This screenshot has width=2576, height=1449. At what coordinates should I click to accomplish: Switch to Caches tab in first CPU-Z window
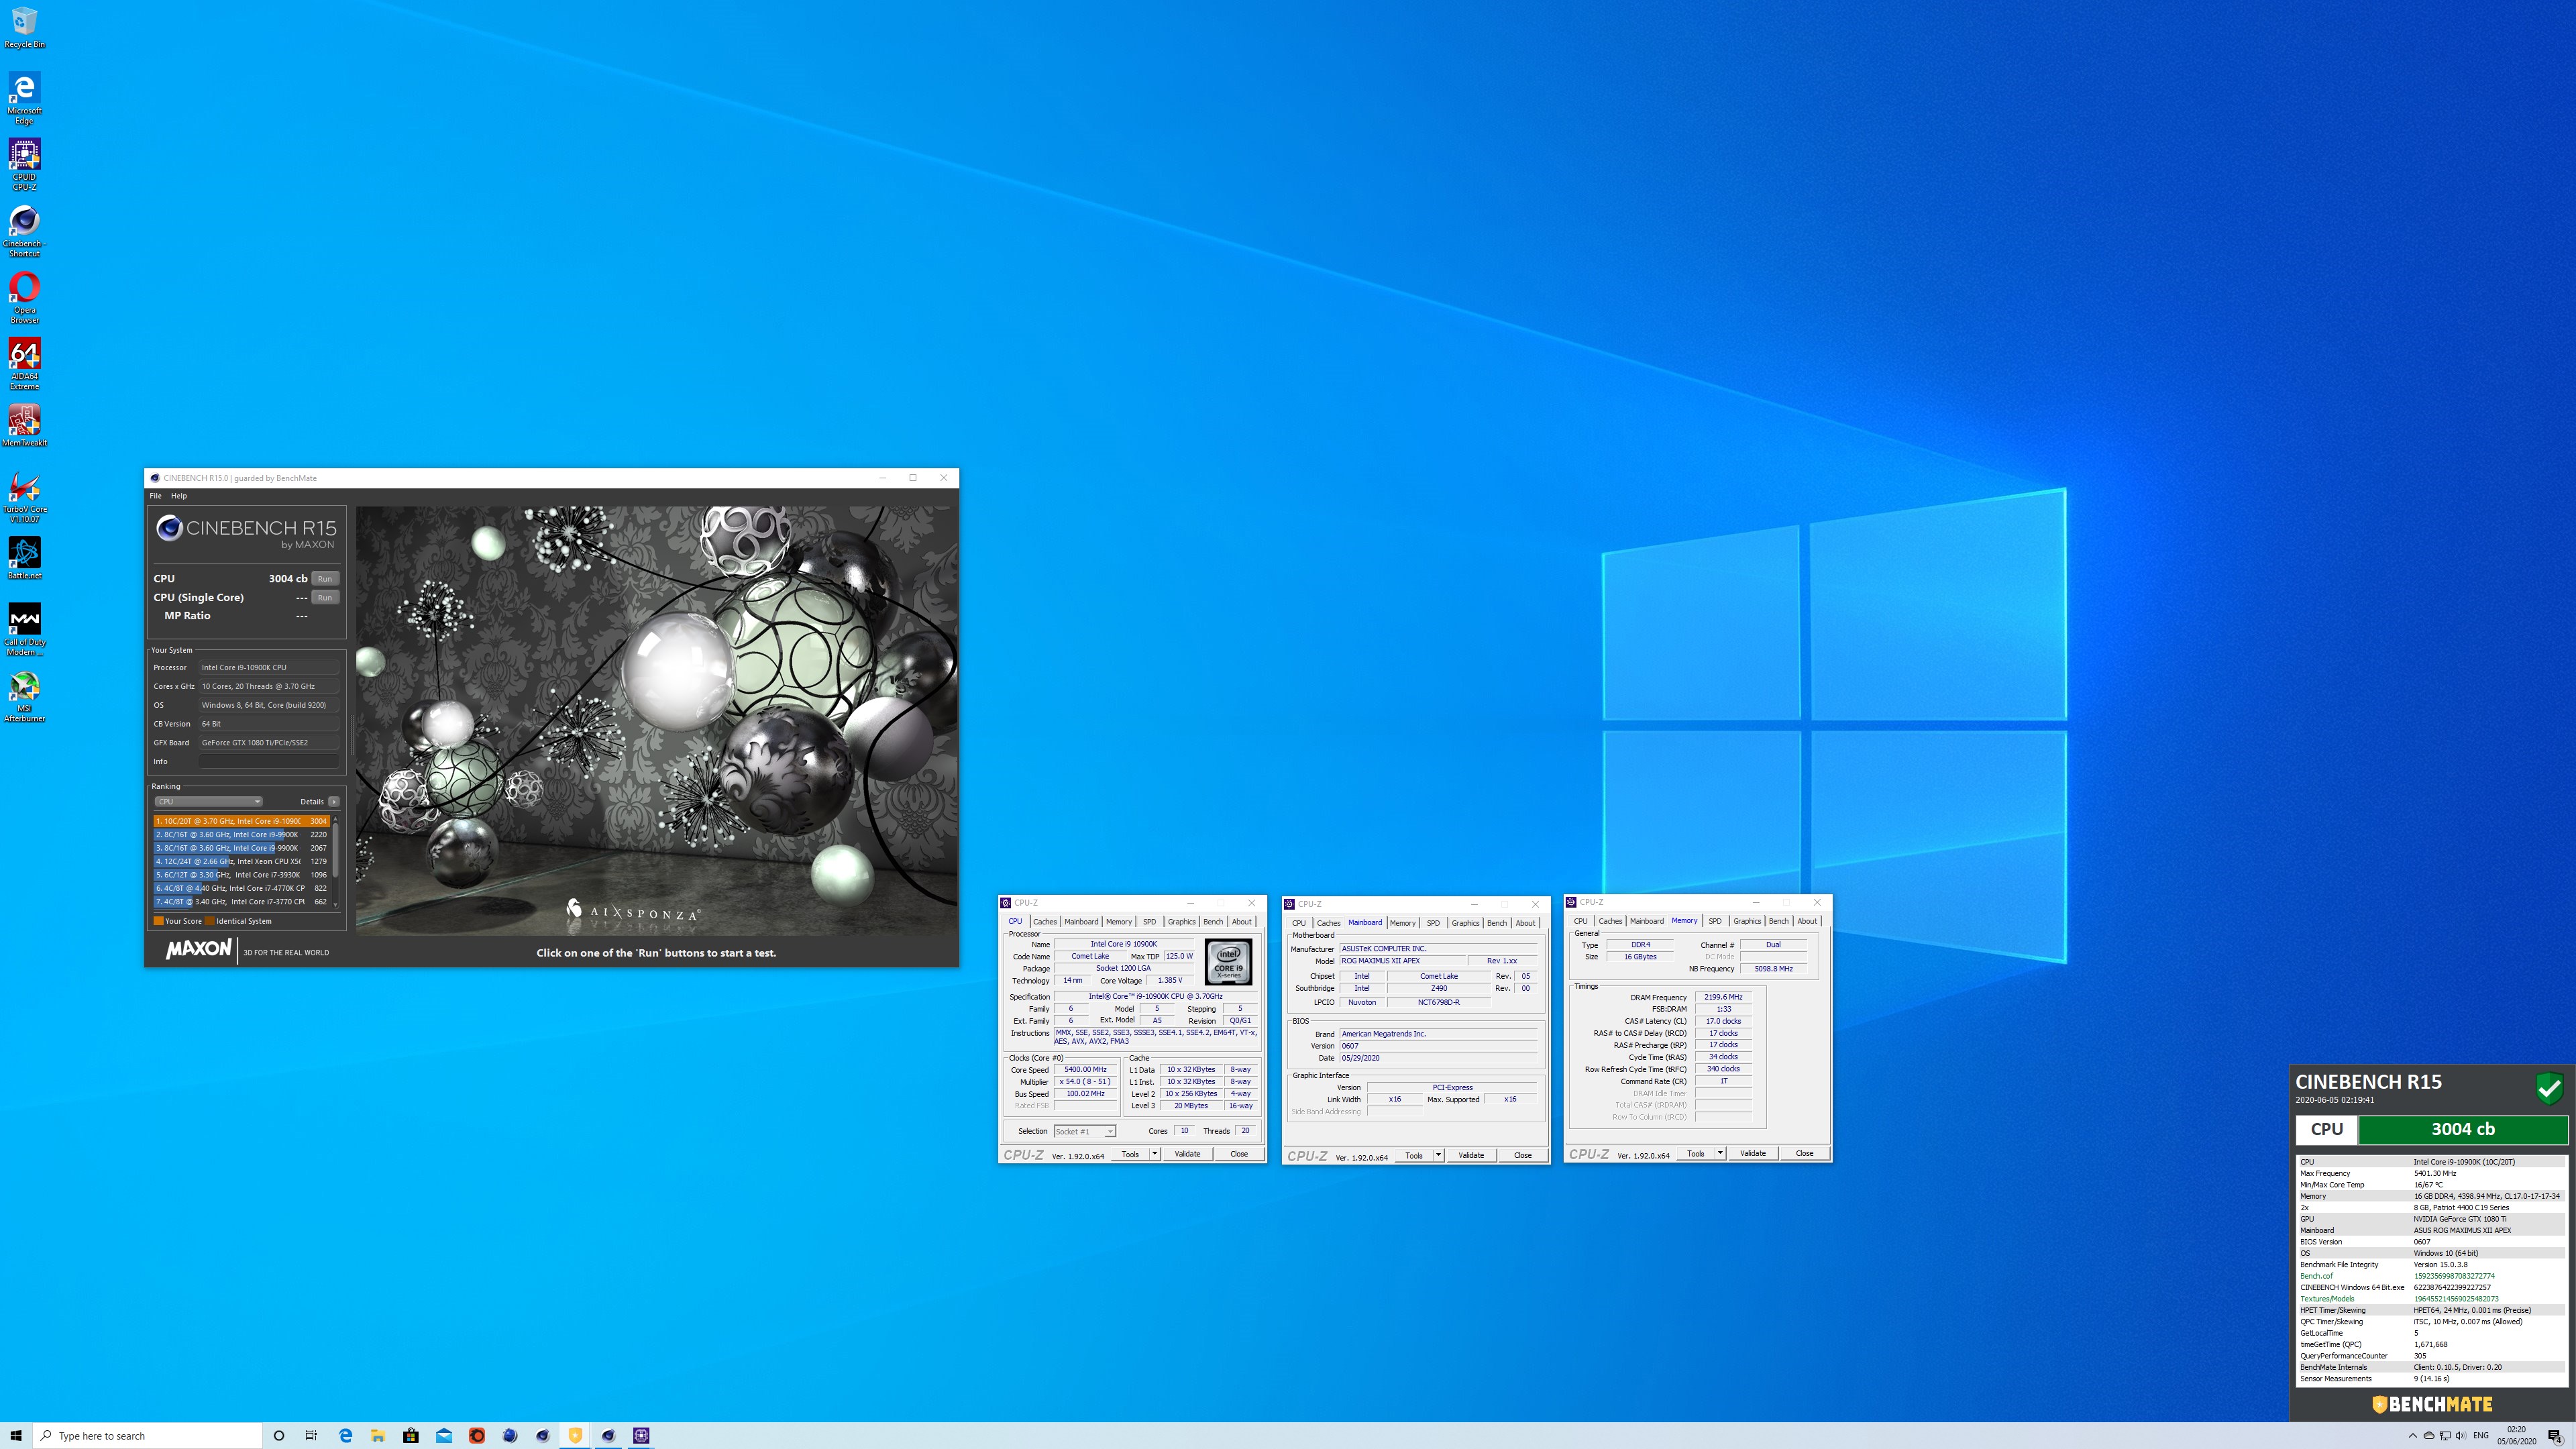(1044, 922)
